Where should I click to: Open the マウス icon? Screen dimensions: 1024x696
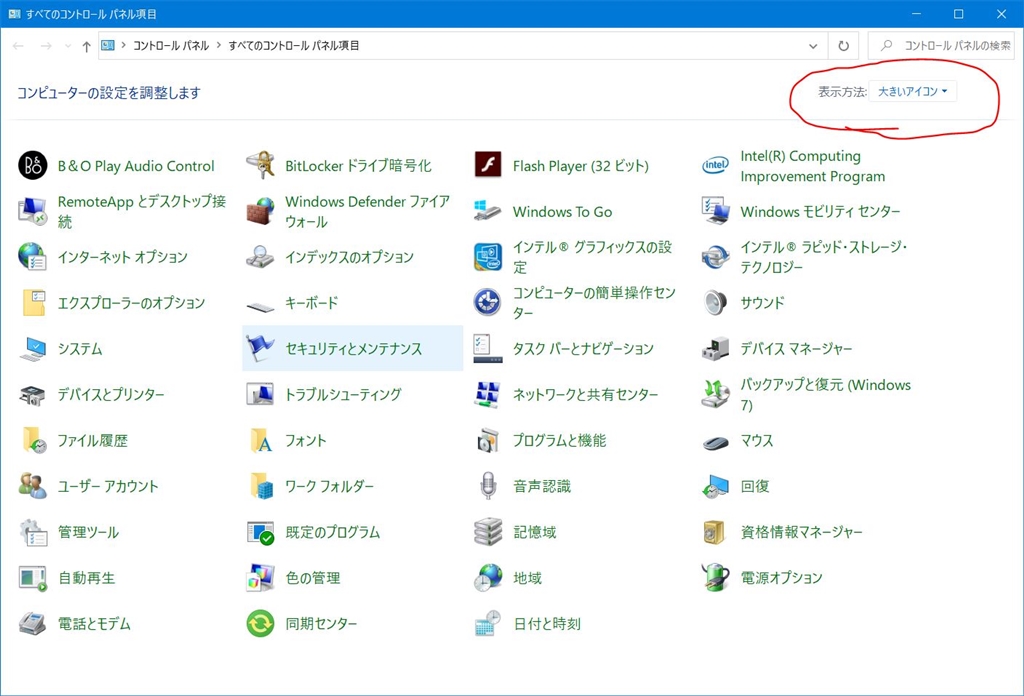pos(715,442)
